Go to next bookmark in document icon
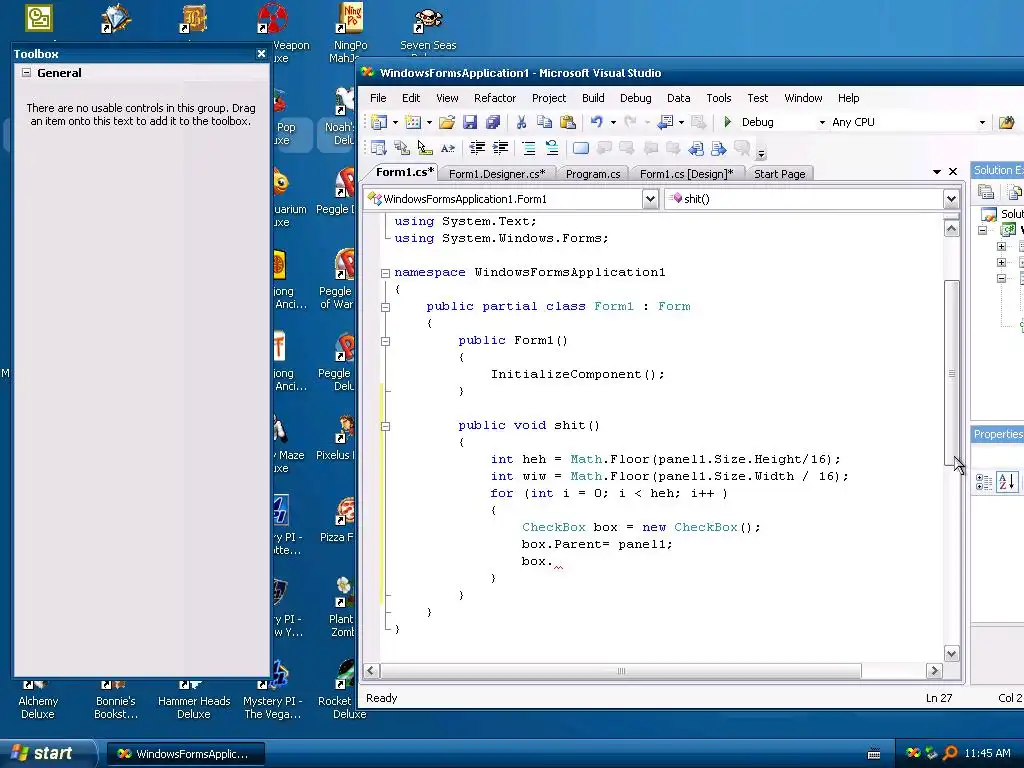The width and height of the screenshot is (1024, 768). tap(718, 148)
